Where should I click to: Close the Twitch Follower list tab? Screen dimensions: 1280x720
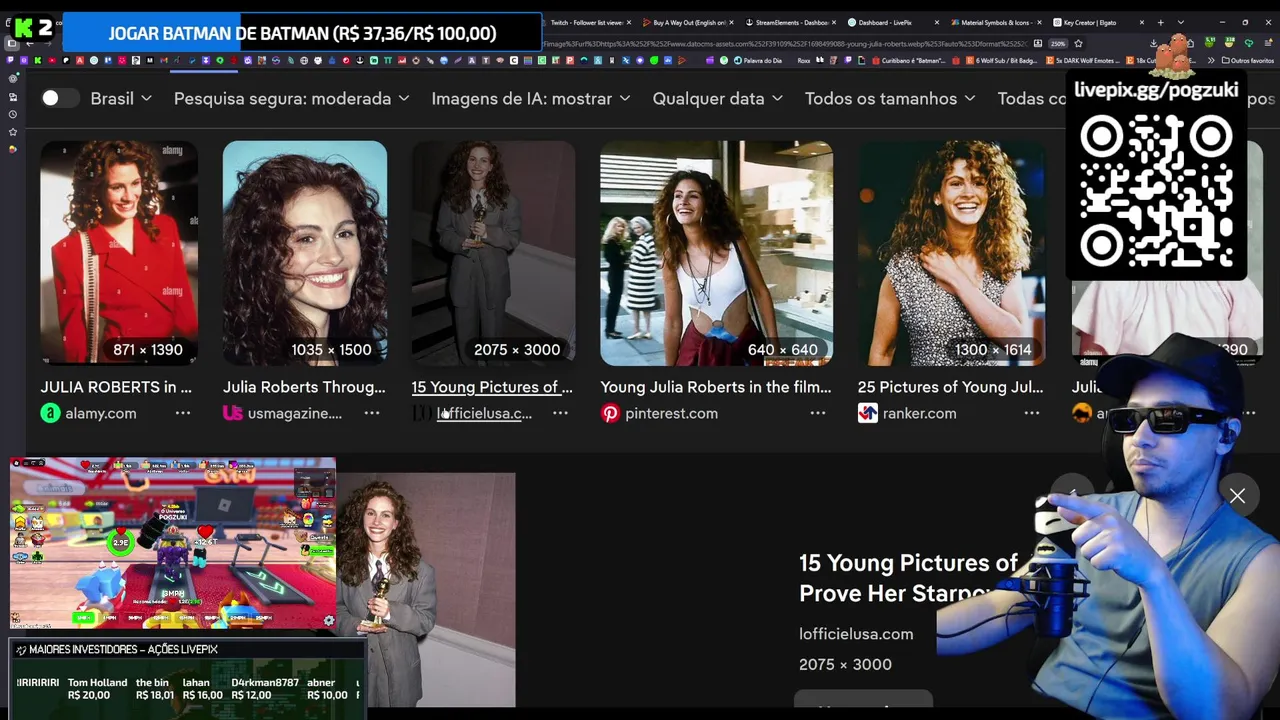(x=628, y=22)
